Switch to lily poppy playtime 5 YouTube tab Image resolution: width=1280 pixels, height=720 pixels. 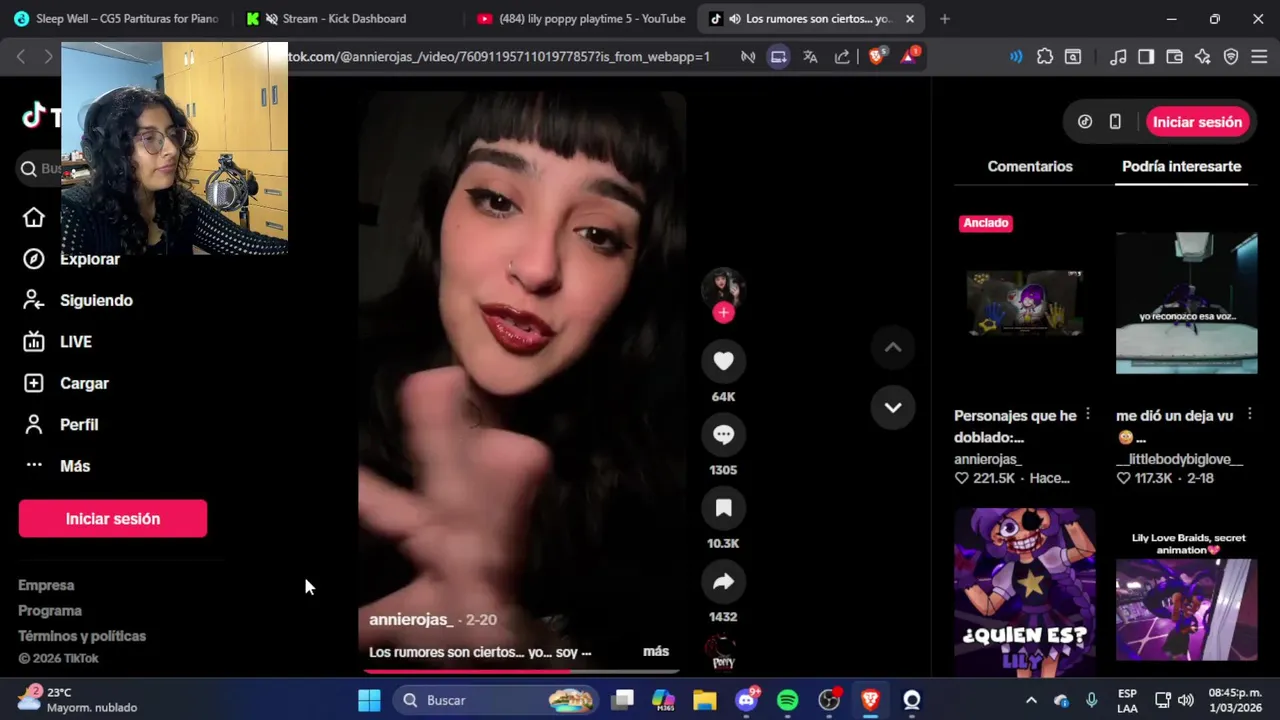point(580,19)
